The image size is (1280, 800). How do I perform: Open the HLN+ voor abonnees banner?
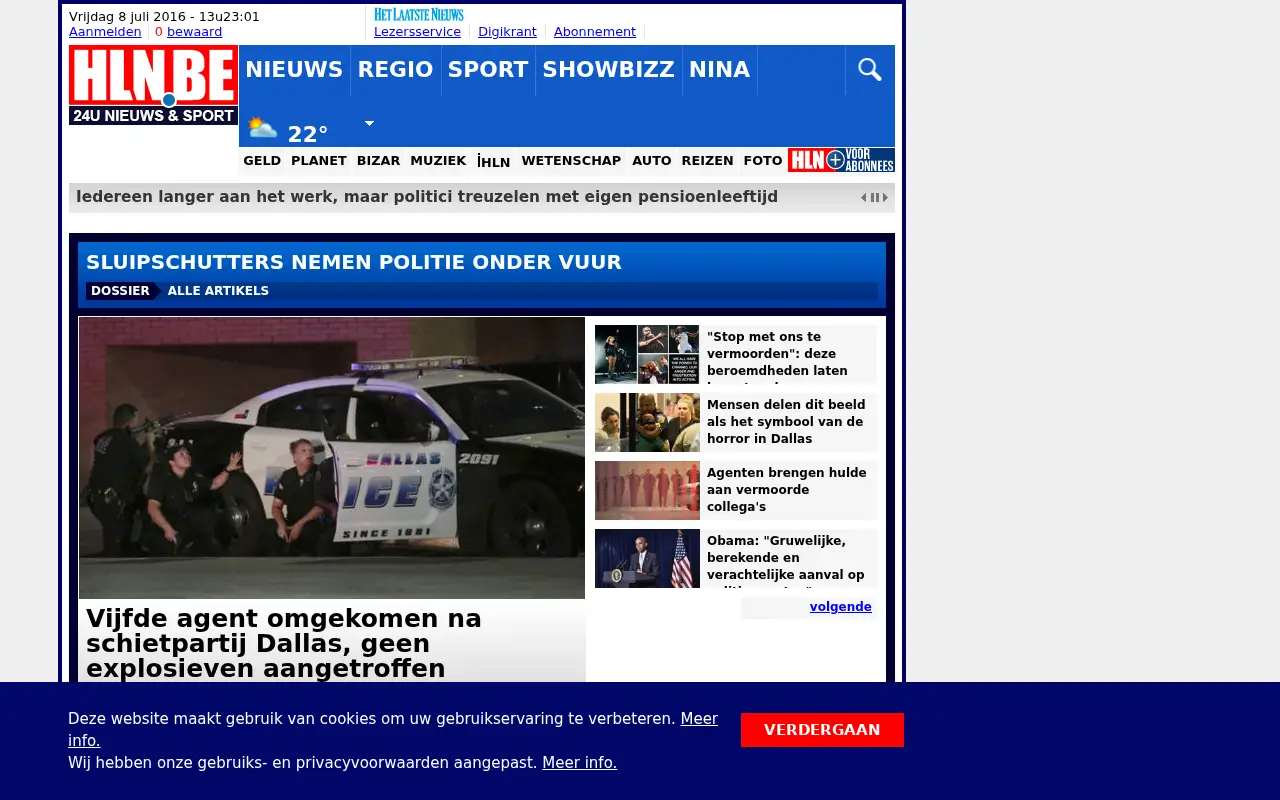841,160
